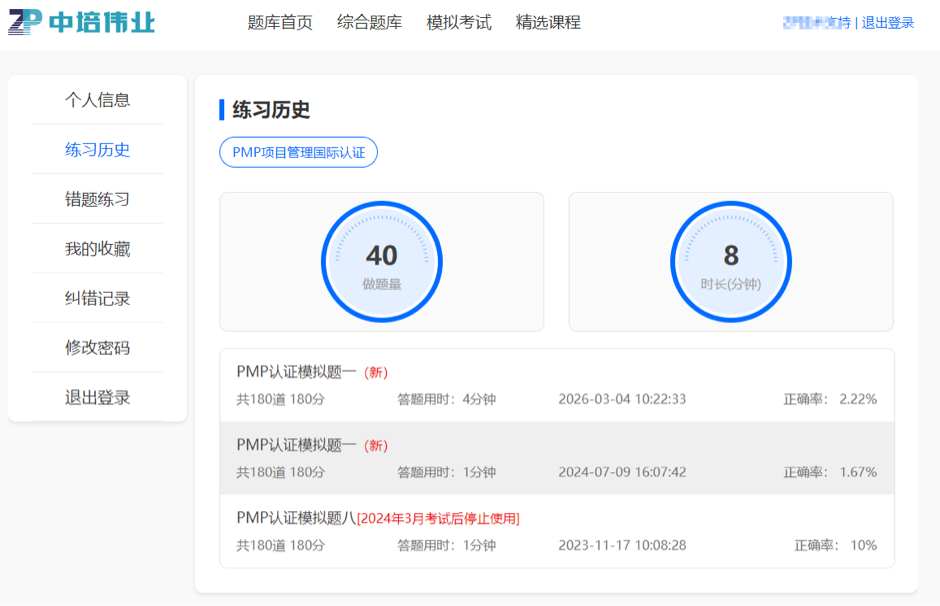Open 个人信息 in the sidebar
This screenshot has width=940, height=606.
click(97, 100)
